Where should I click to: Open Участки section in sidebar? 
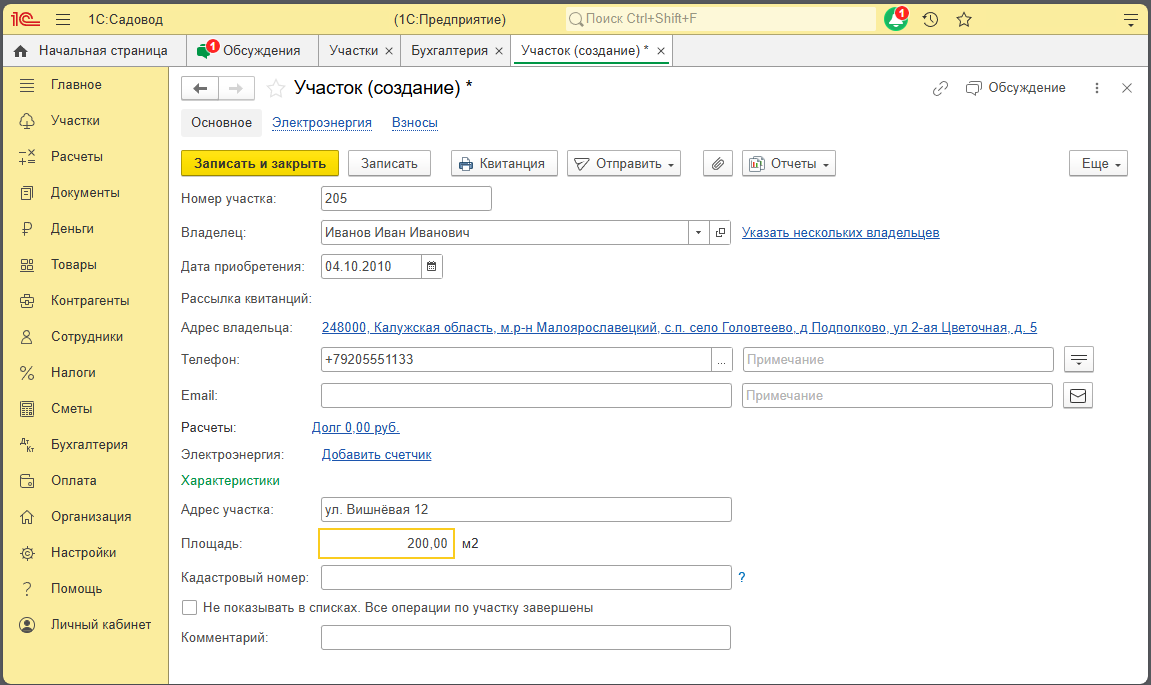(x=75, y=121)
